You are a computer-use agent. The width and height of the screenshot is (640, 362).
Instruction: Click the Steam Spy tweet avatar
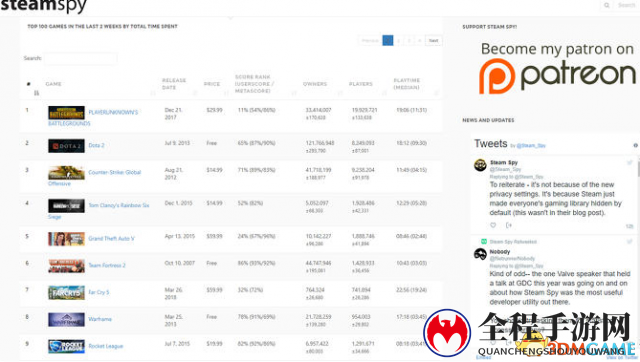pyautogui.click(x=480, y=165)
